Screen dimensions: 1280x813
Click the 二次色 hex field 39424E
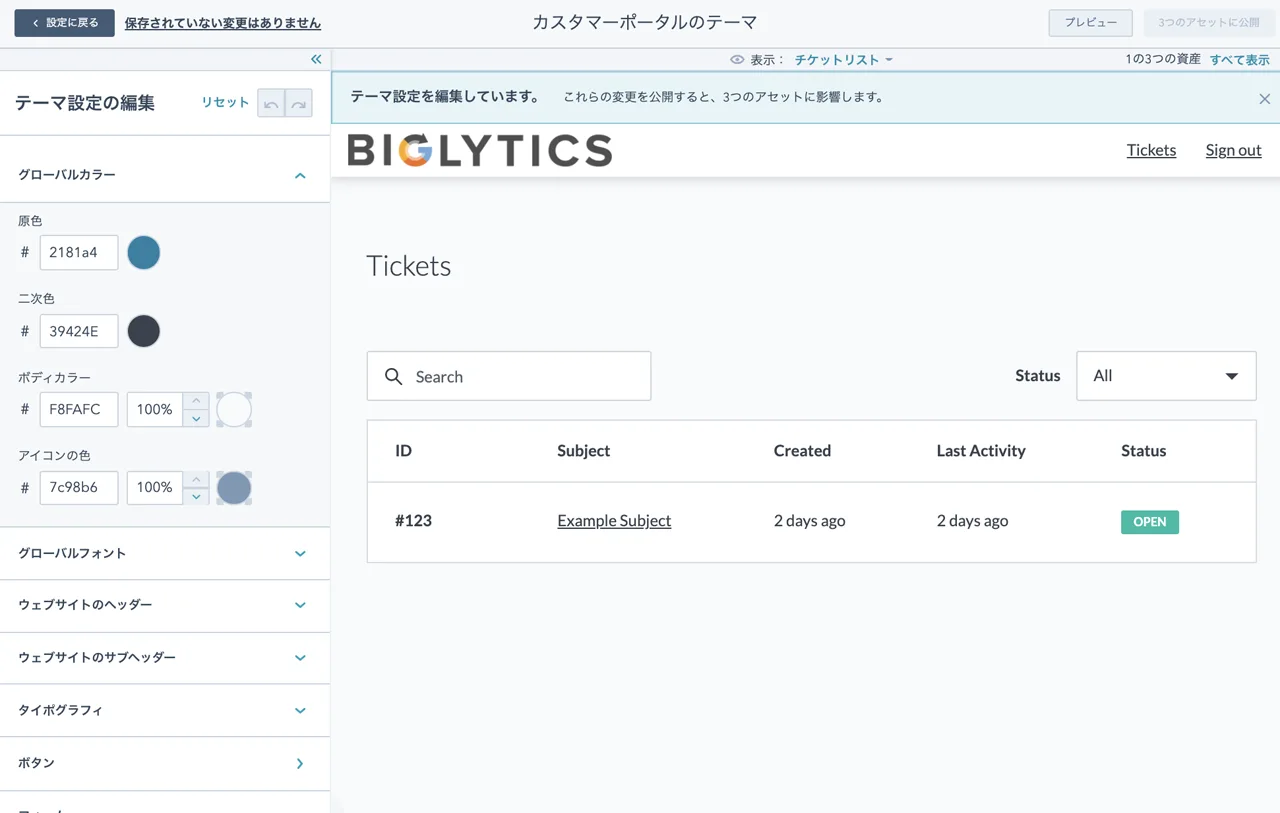click(79, 331)
